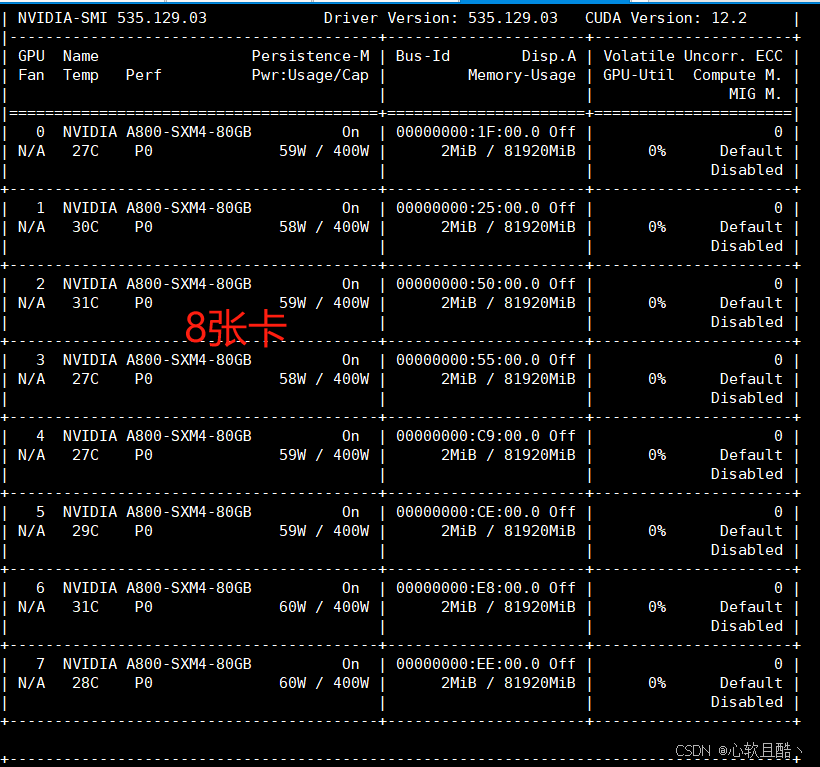Click bus id 00000000:25:00.0

pos(468,208)
